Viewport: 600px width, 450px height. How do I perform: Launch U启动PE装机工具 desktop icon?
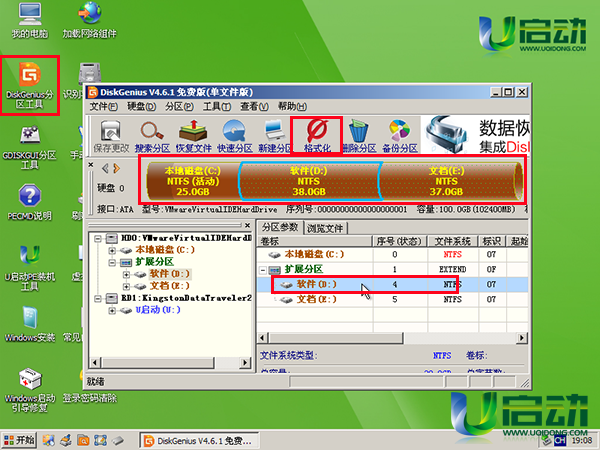coord(30,268)
